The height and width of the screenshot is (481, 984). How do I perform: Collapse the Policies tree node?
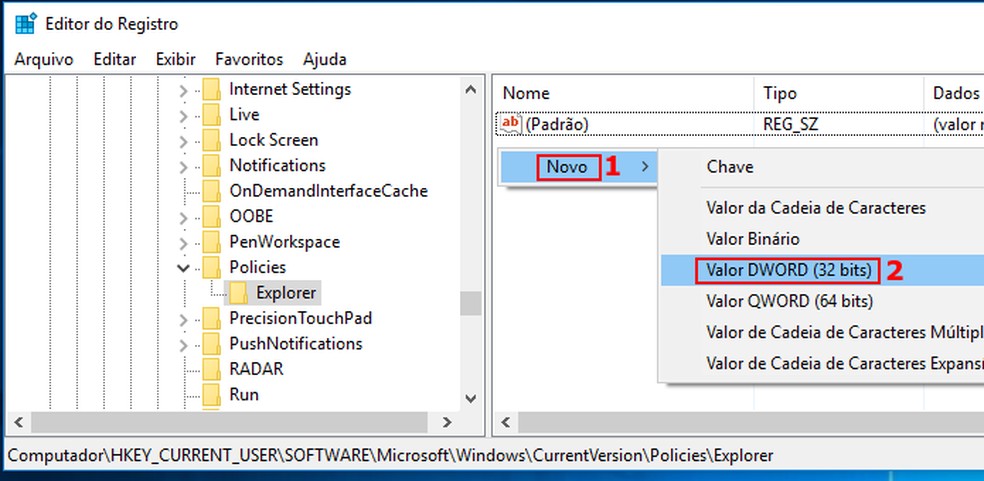tap(183, 267)
